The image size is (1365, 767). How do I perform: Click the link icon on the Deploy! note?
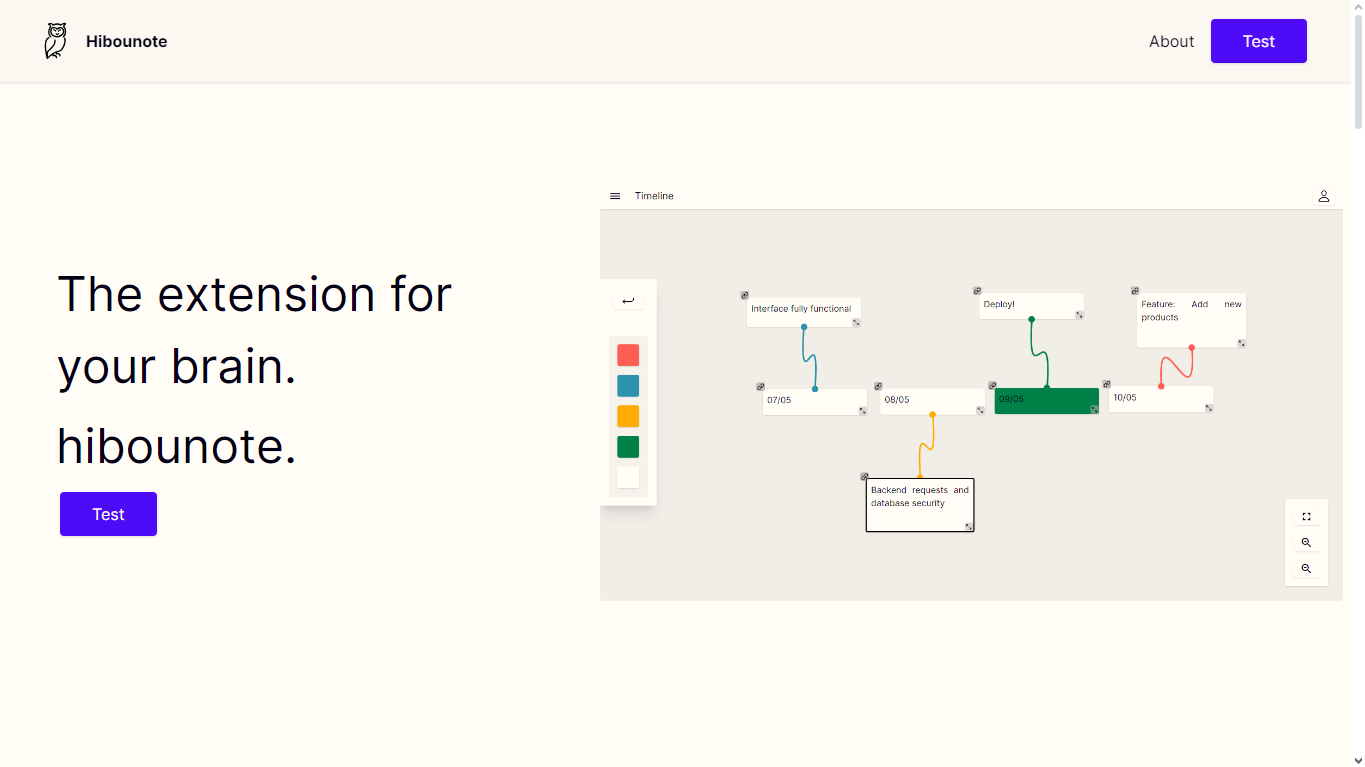click(x=977, y=291)
